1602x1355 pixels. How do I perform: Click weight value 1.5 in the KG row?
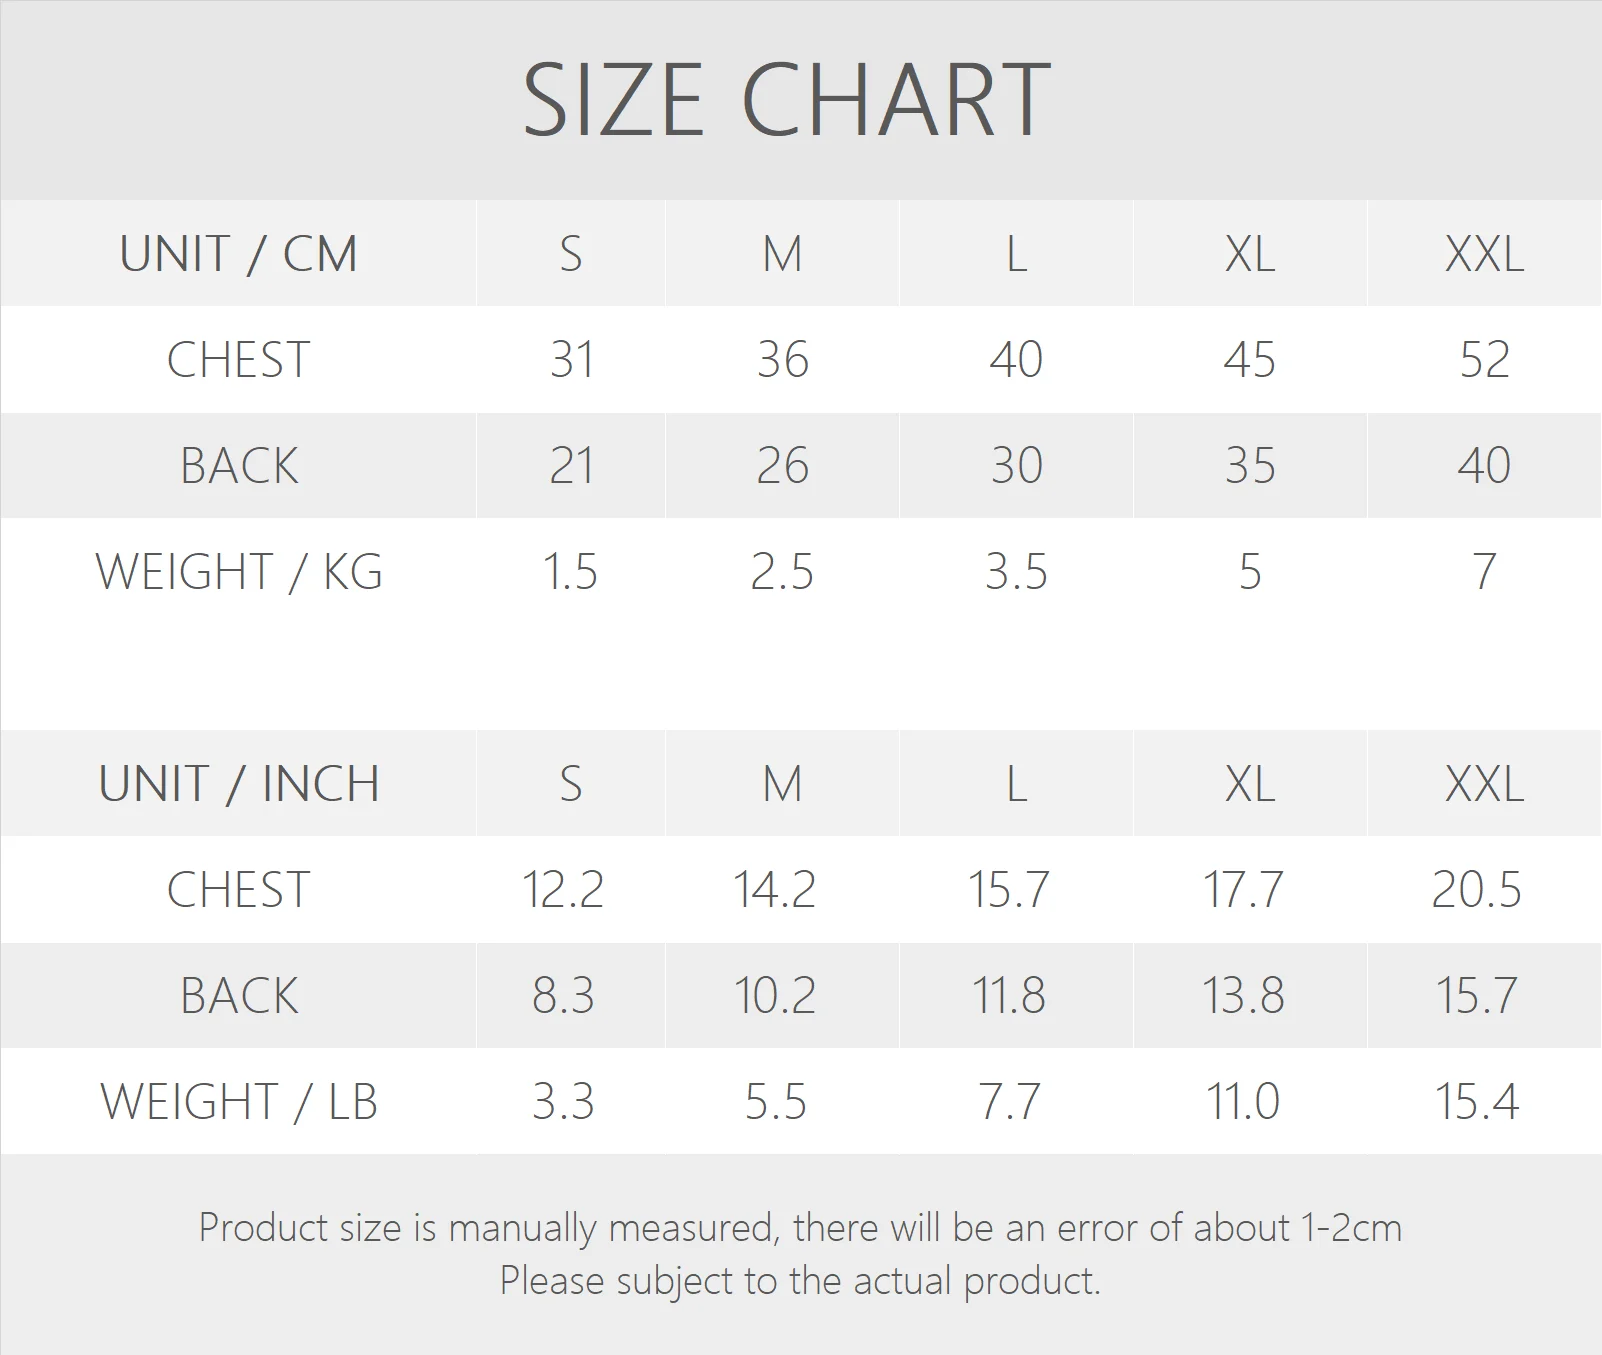tap(570, 572)
